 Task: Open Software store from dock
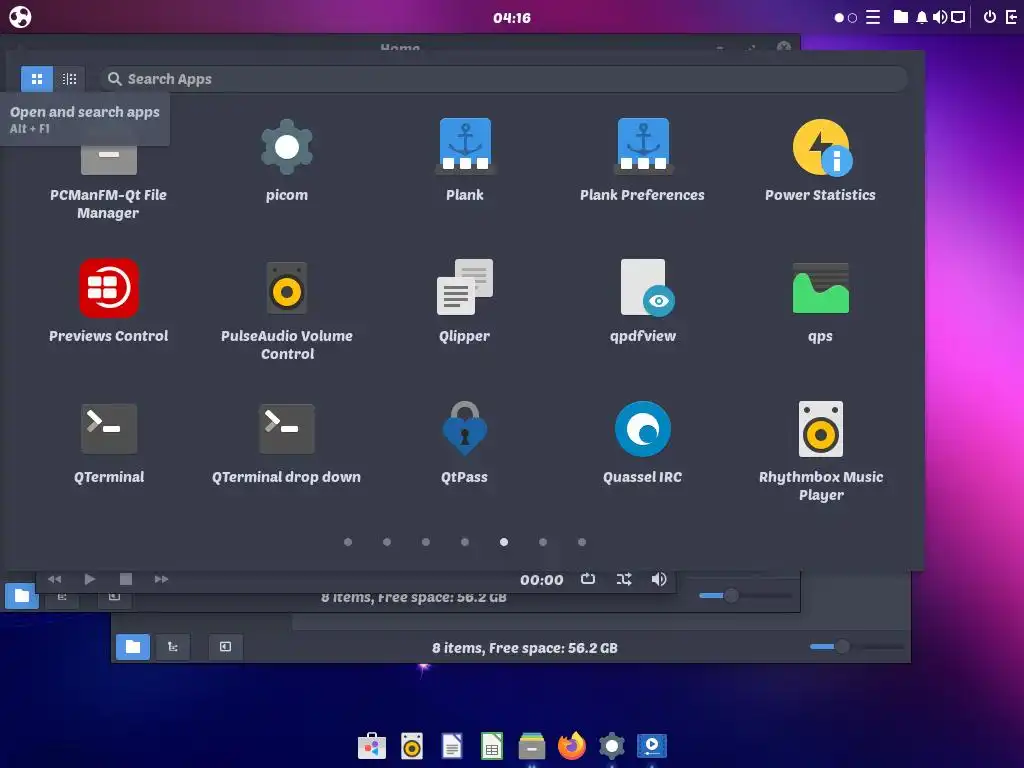coord(372,746)
